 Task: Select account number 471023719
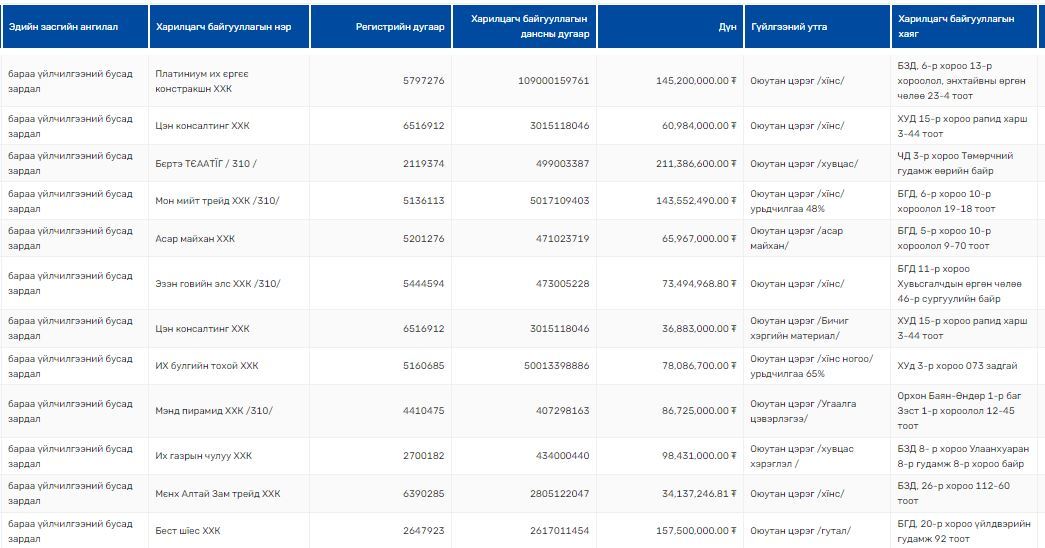562,239
